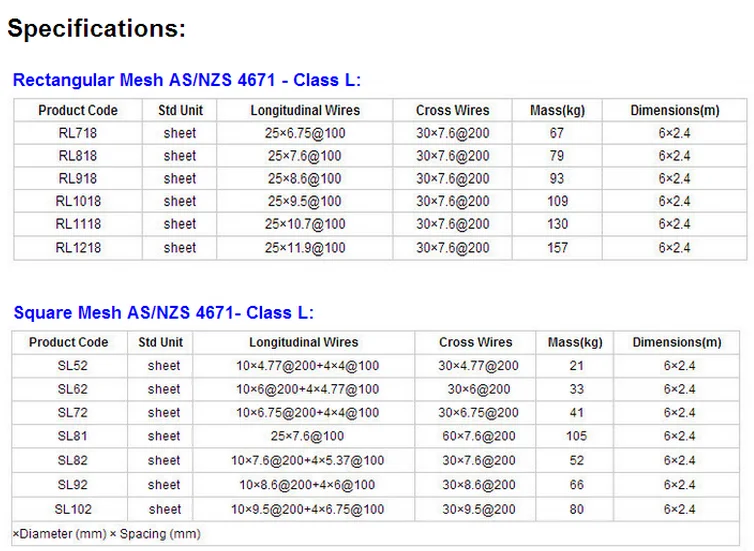The height and width of the screenshot is (551, 754).
Task: Click Longitudinal Wires header in rectangular table
Action: tap(304, 110)
